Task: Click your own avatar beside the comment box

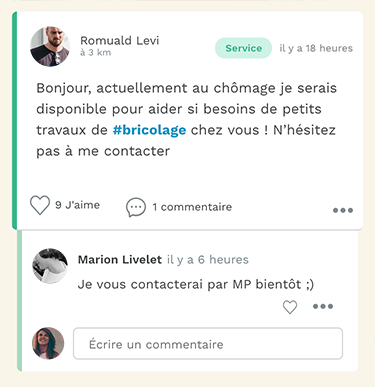Action: point(48,343)
